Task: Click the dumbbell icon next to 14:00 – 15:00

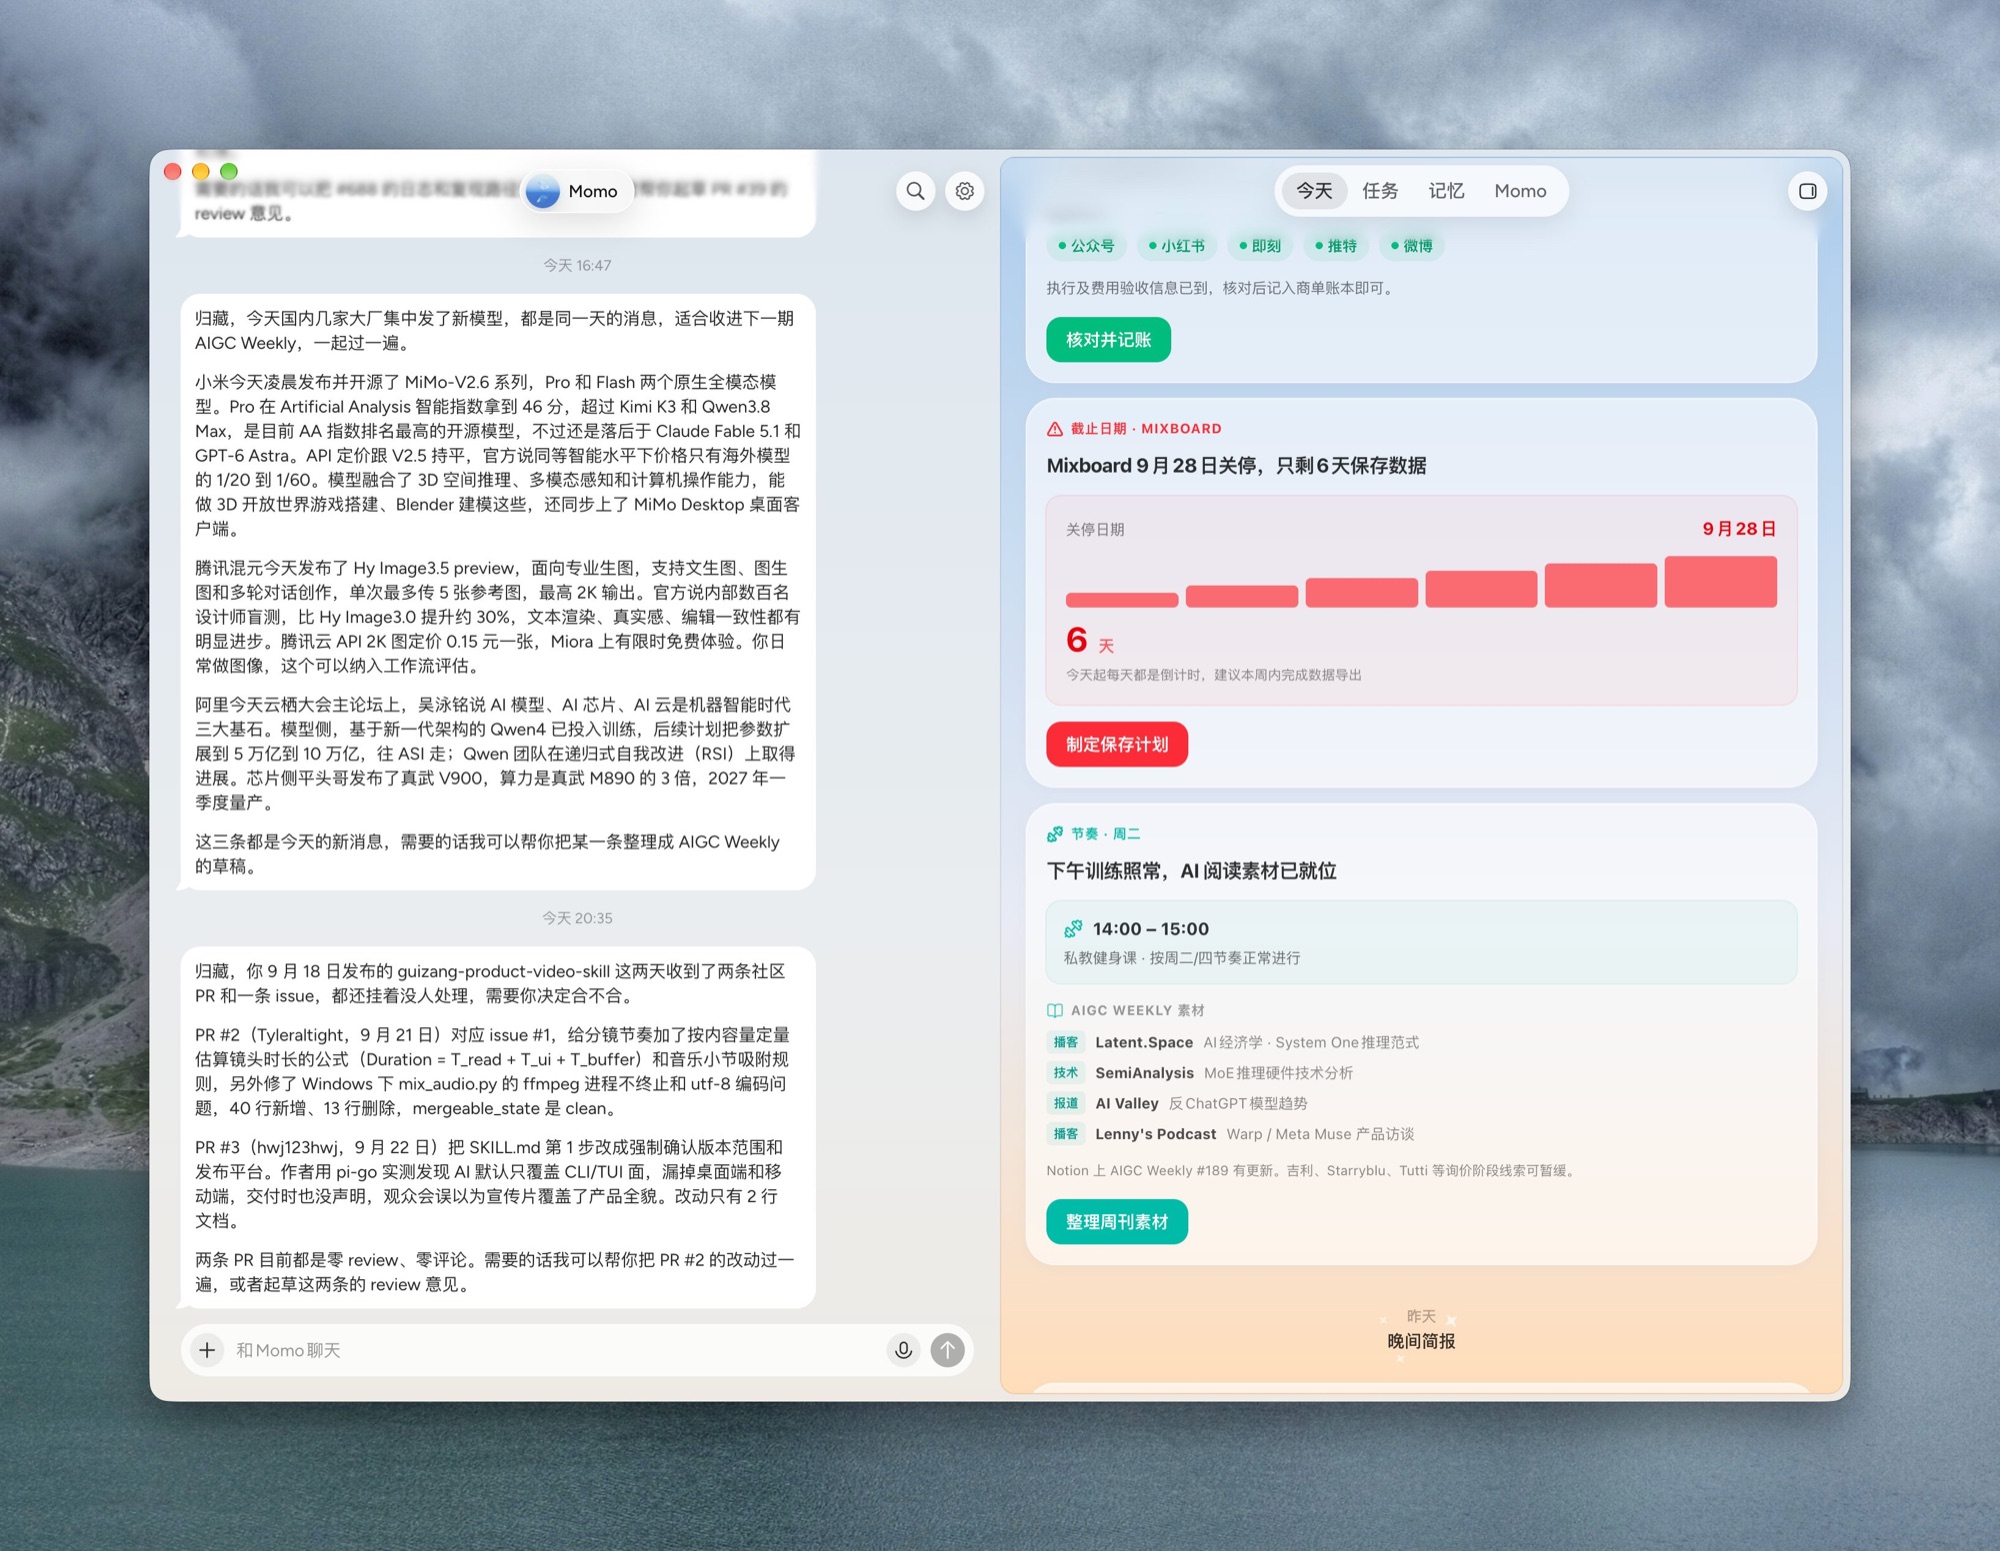Action: [1073, 929]
